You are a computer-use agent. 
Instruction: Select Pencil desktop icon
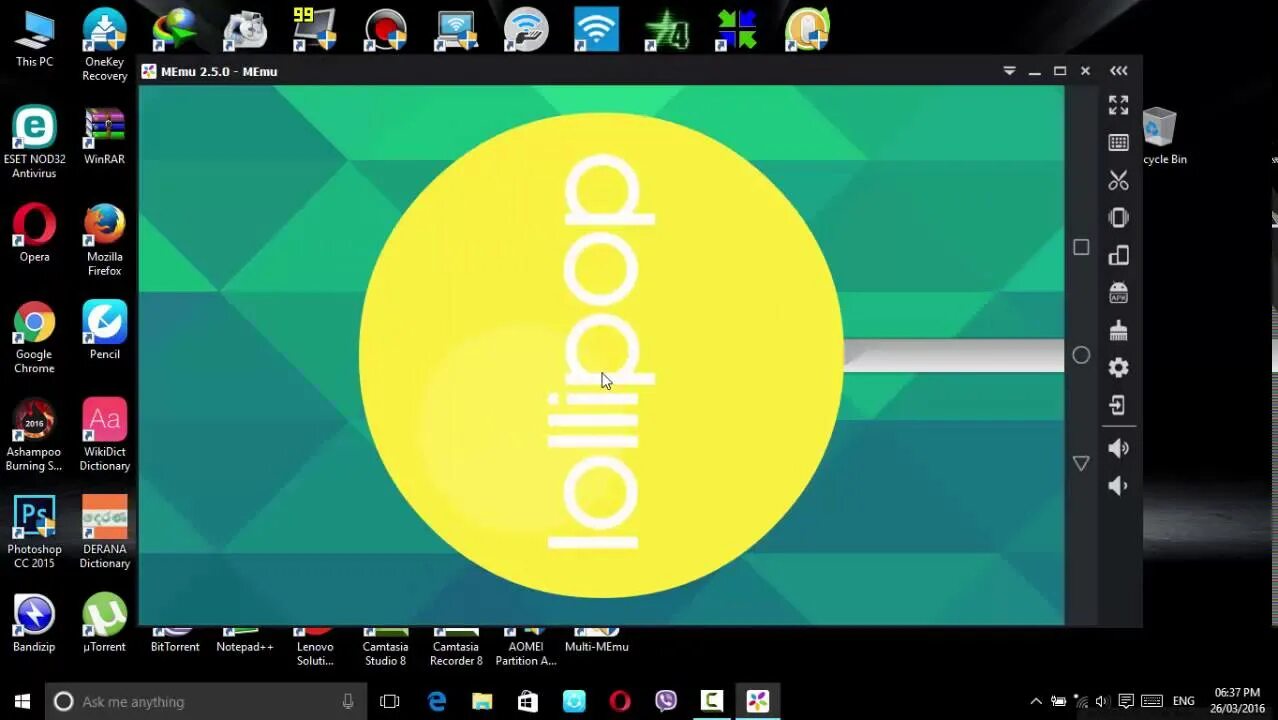click(x=105, y=330)
